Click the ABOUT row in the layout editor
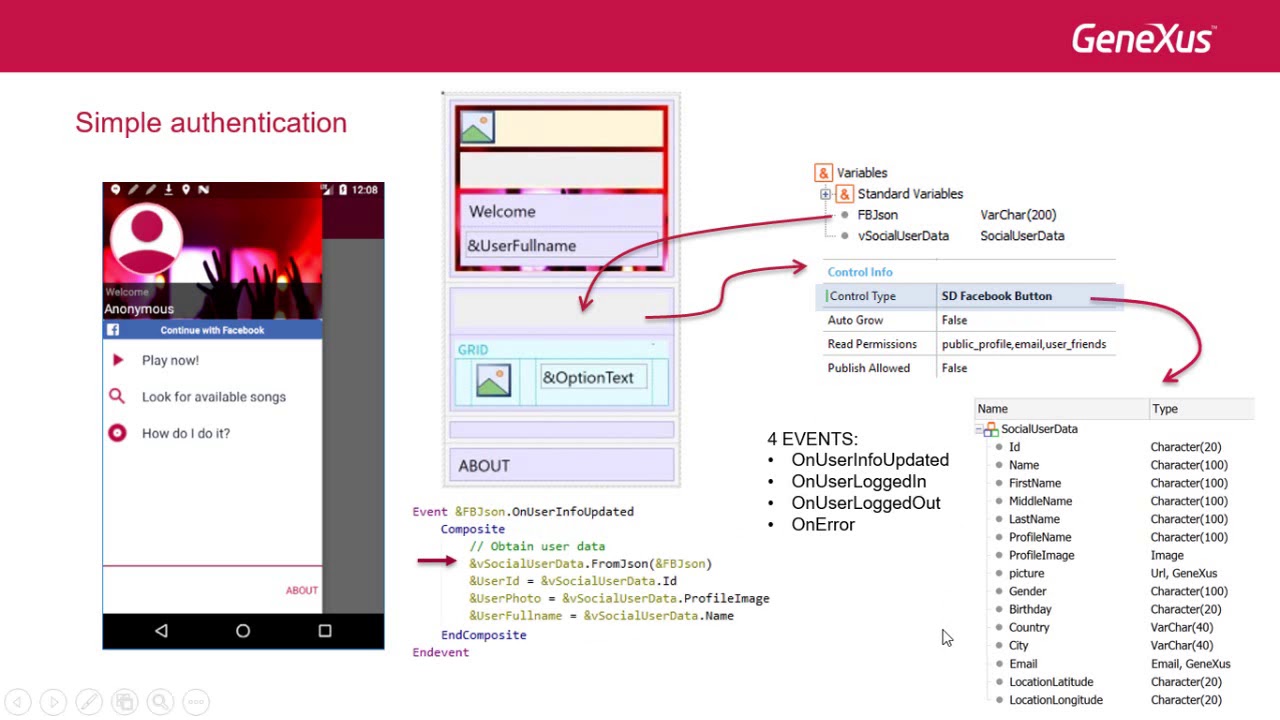1280x720 pixels. click(x=562, y=466)
